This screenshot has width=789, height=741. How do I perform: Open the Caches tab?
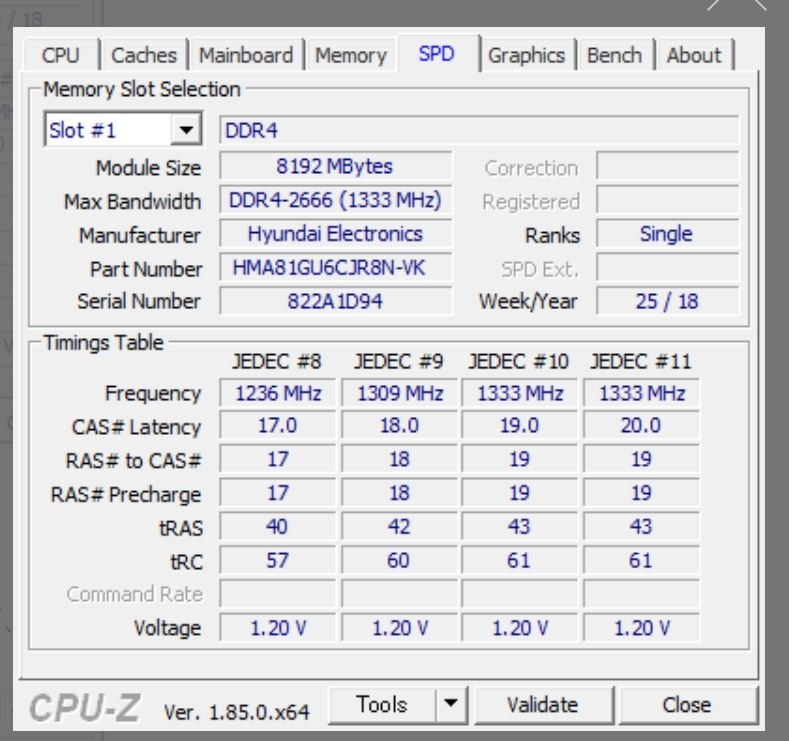tap(144, 55)
